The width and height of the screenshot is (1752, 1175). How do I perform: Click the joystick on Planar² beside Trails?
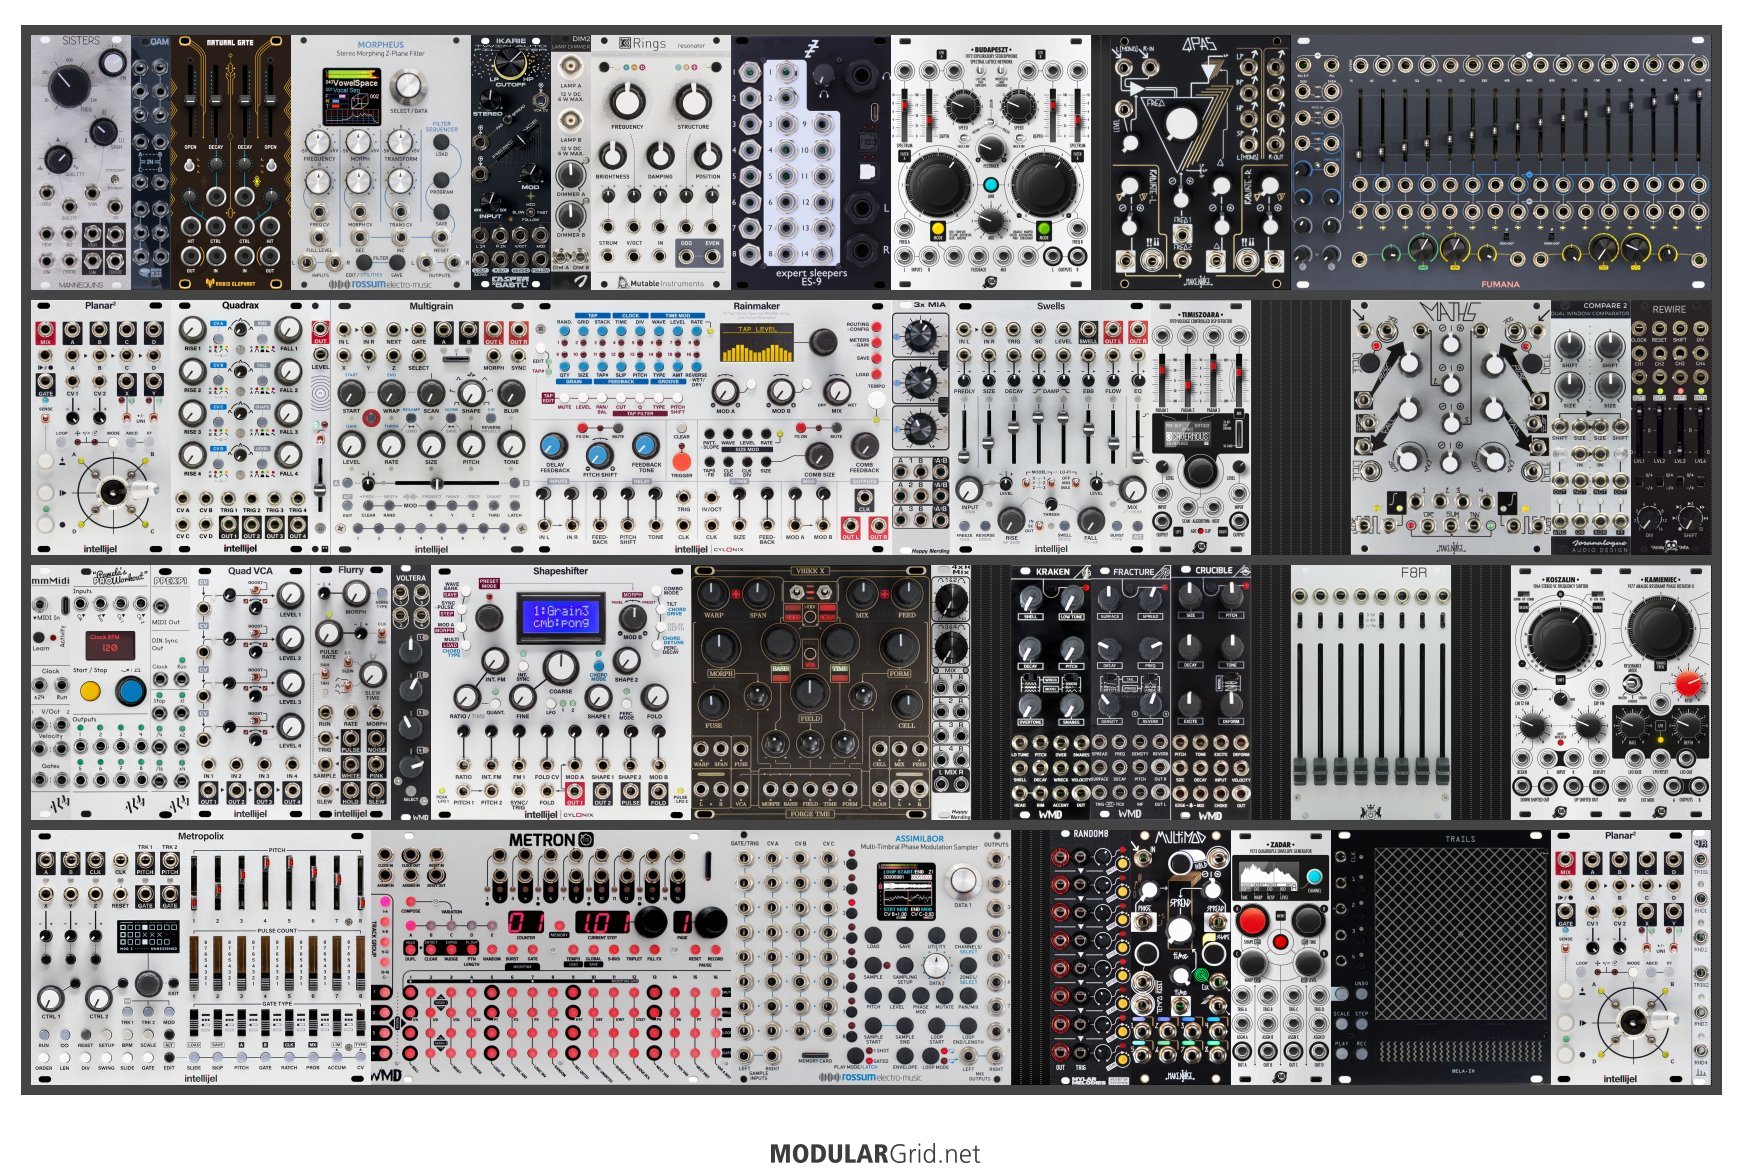click(x=1632, y=1021)
